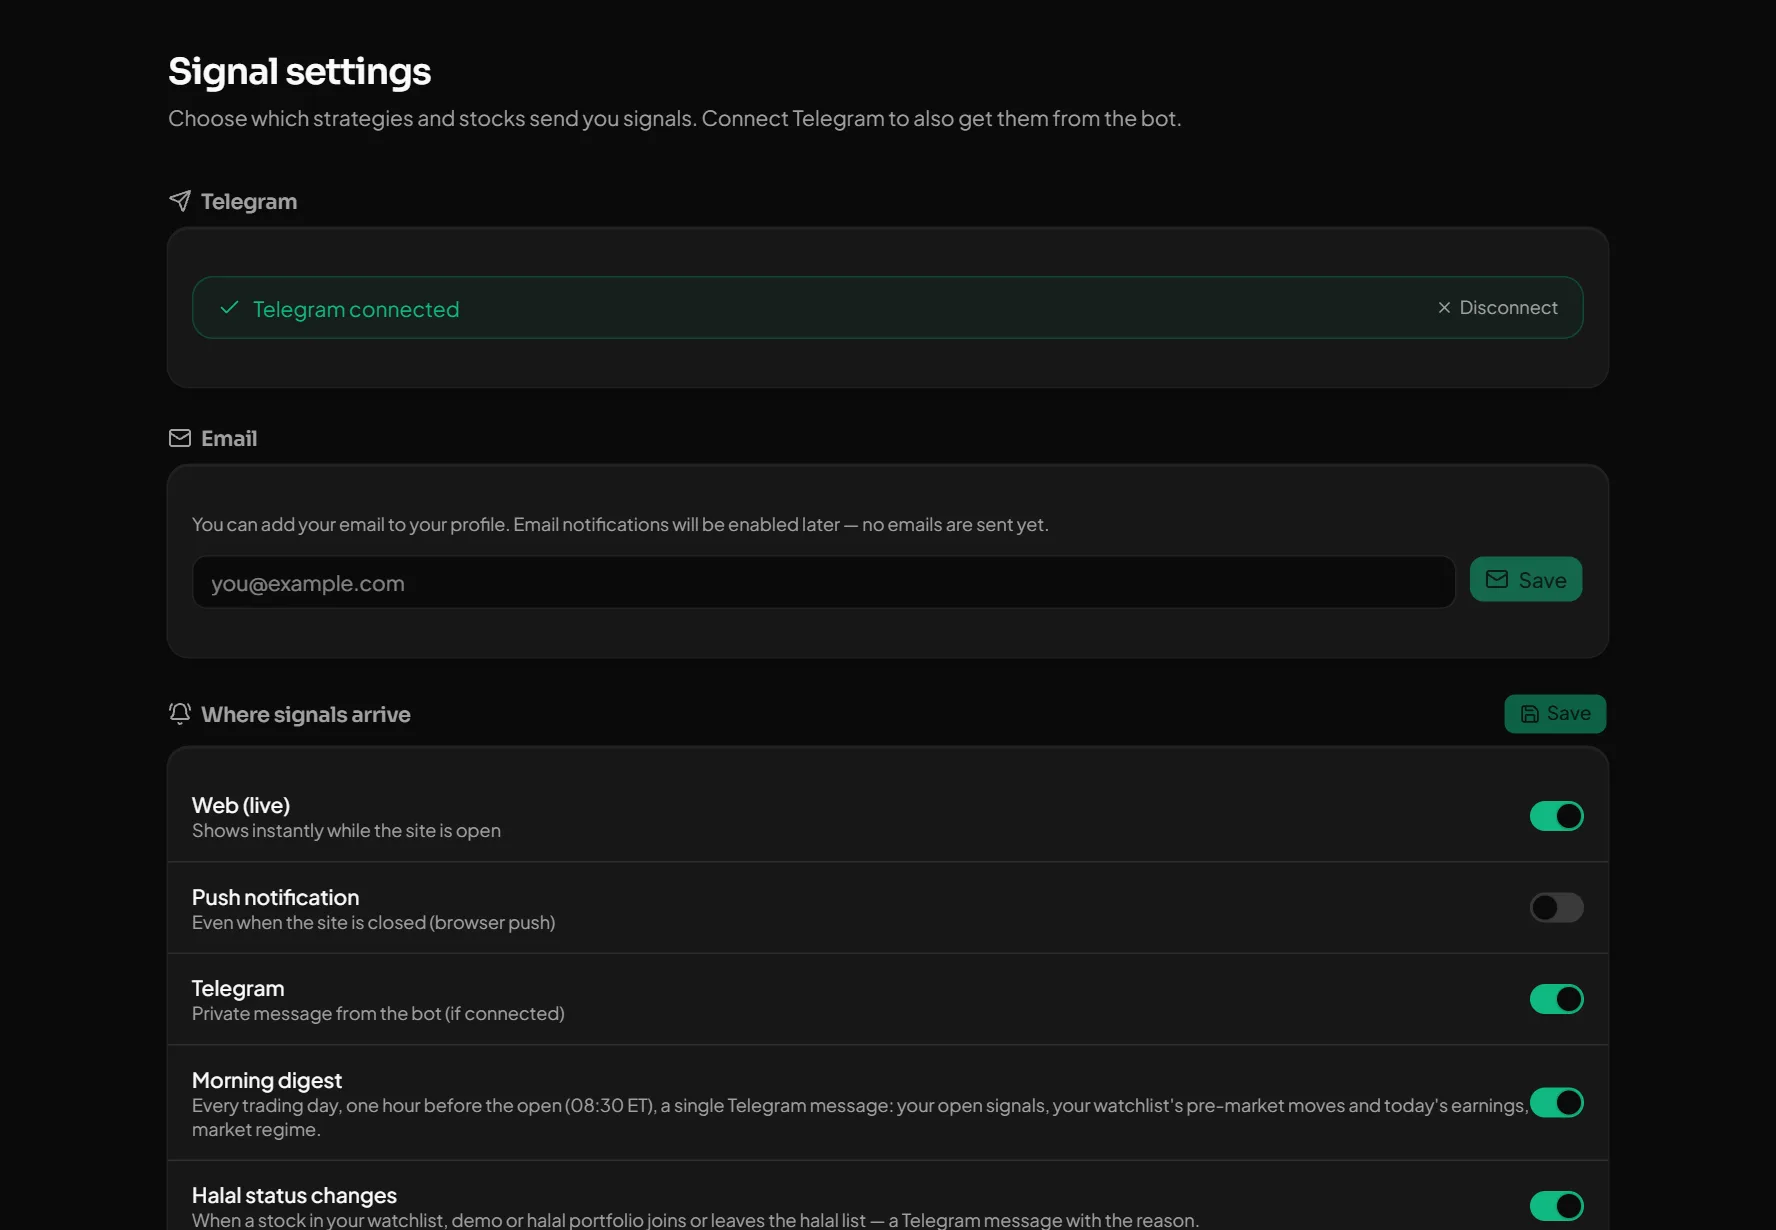Click the Email section heading text
Screen dimensions: 1776x1230
[229, 438]
